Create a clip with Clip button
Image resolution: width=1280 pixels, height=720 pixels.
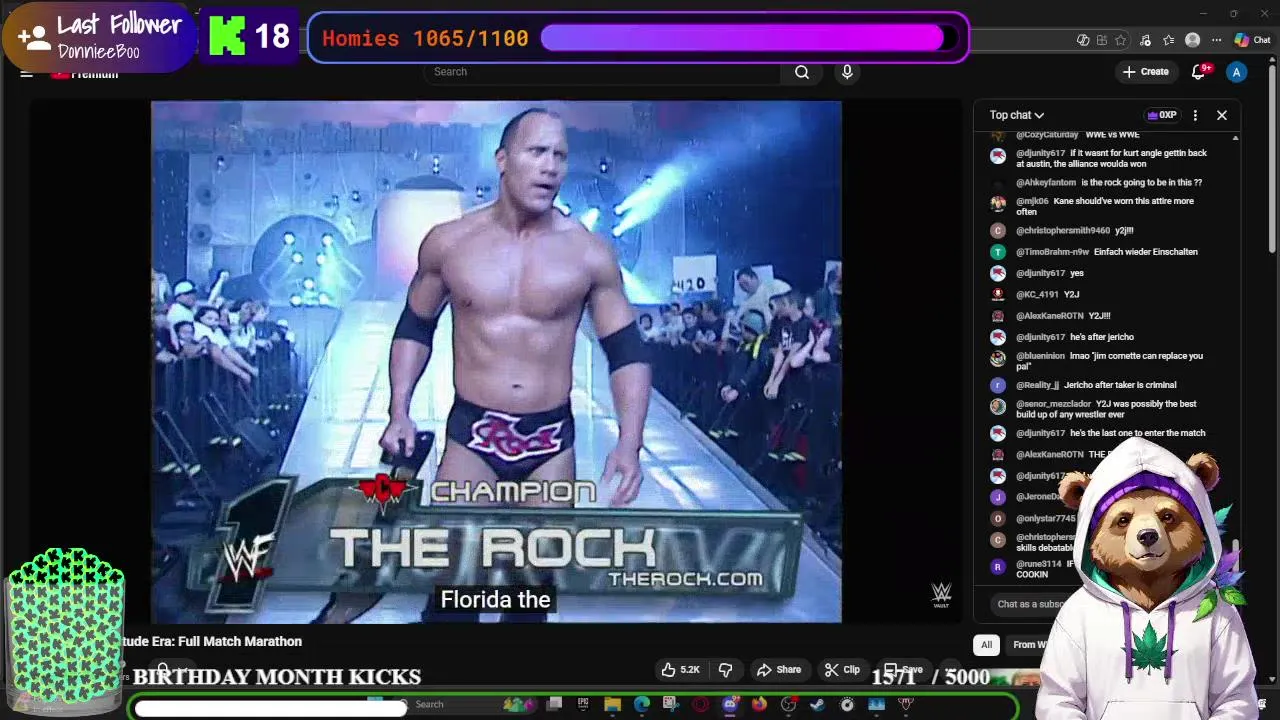coord(842,670)
